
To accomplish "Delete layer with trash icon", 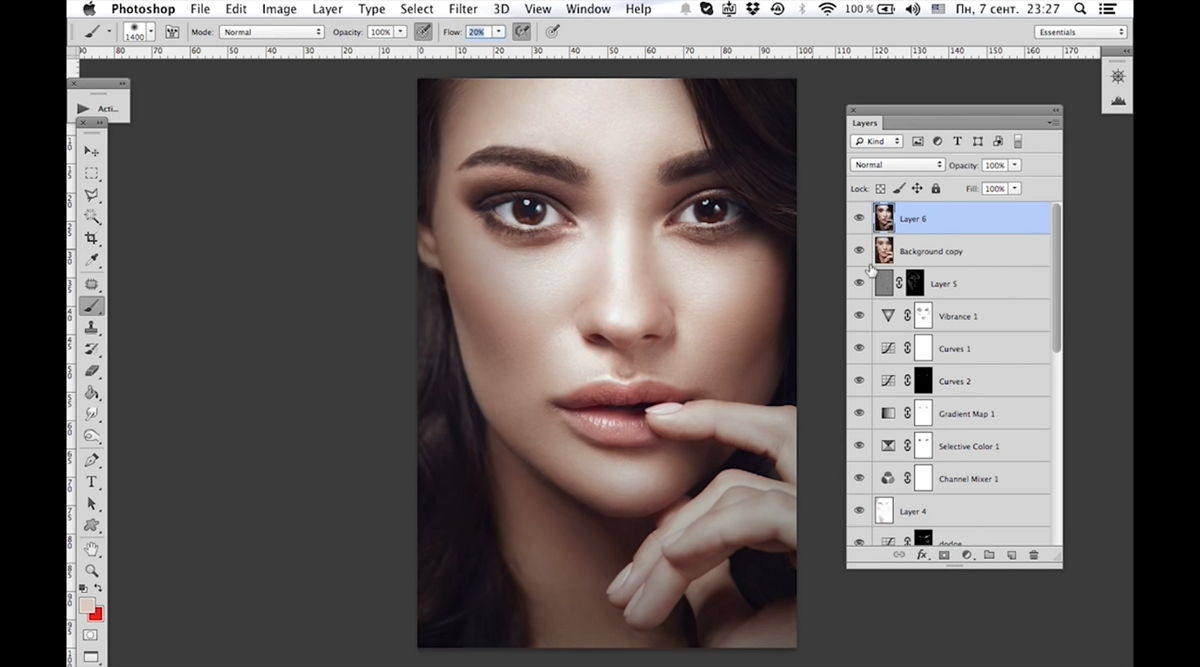I will click(1033, 555).
